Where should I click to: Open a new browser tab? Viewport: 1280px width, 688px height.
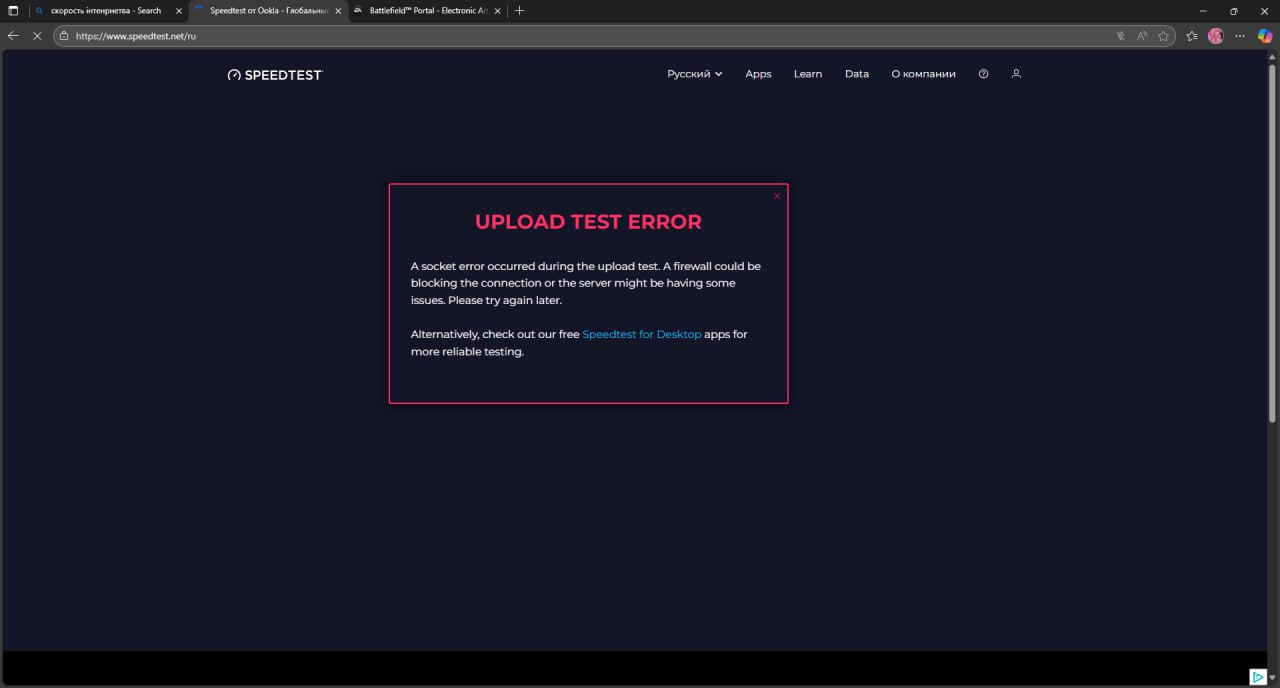tap(519, 11)
